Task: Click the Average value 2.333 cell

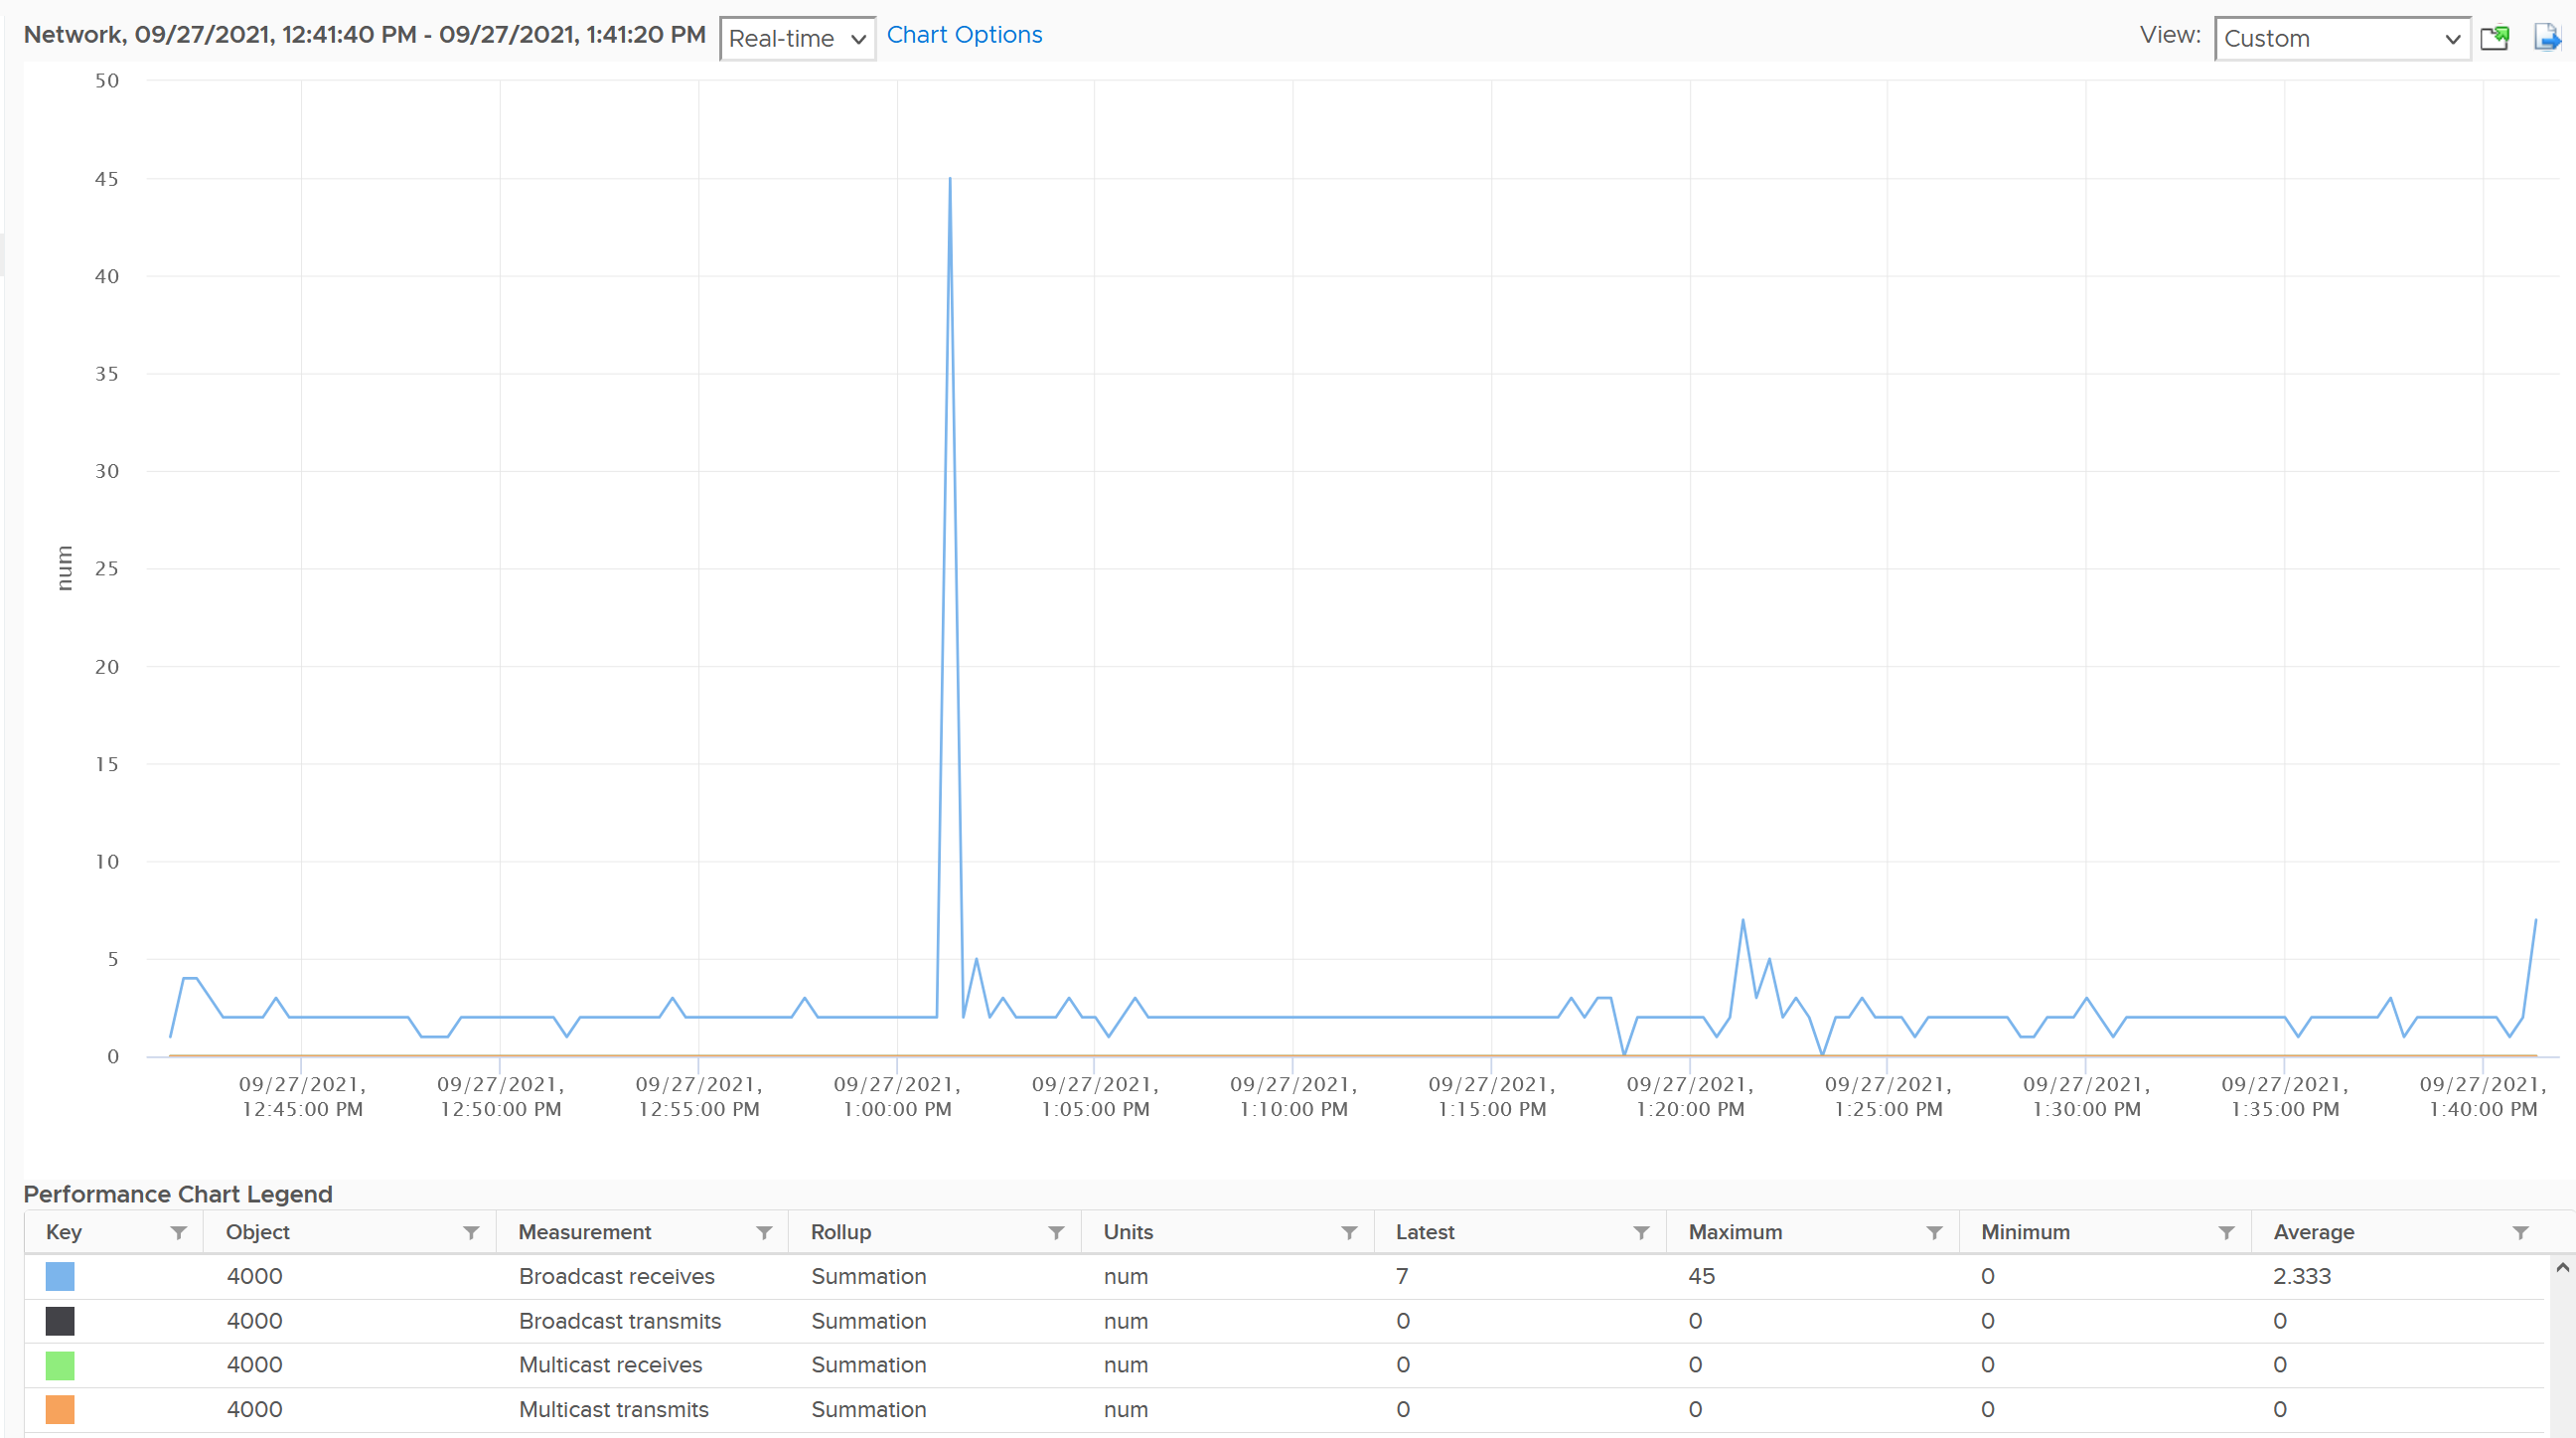Action: 2301,1276
